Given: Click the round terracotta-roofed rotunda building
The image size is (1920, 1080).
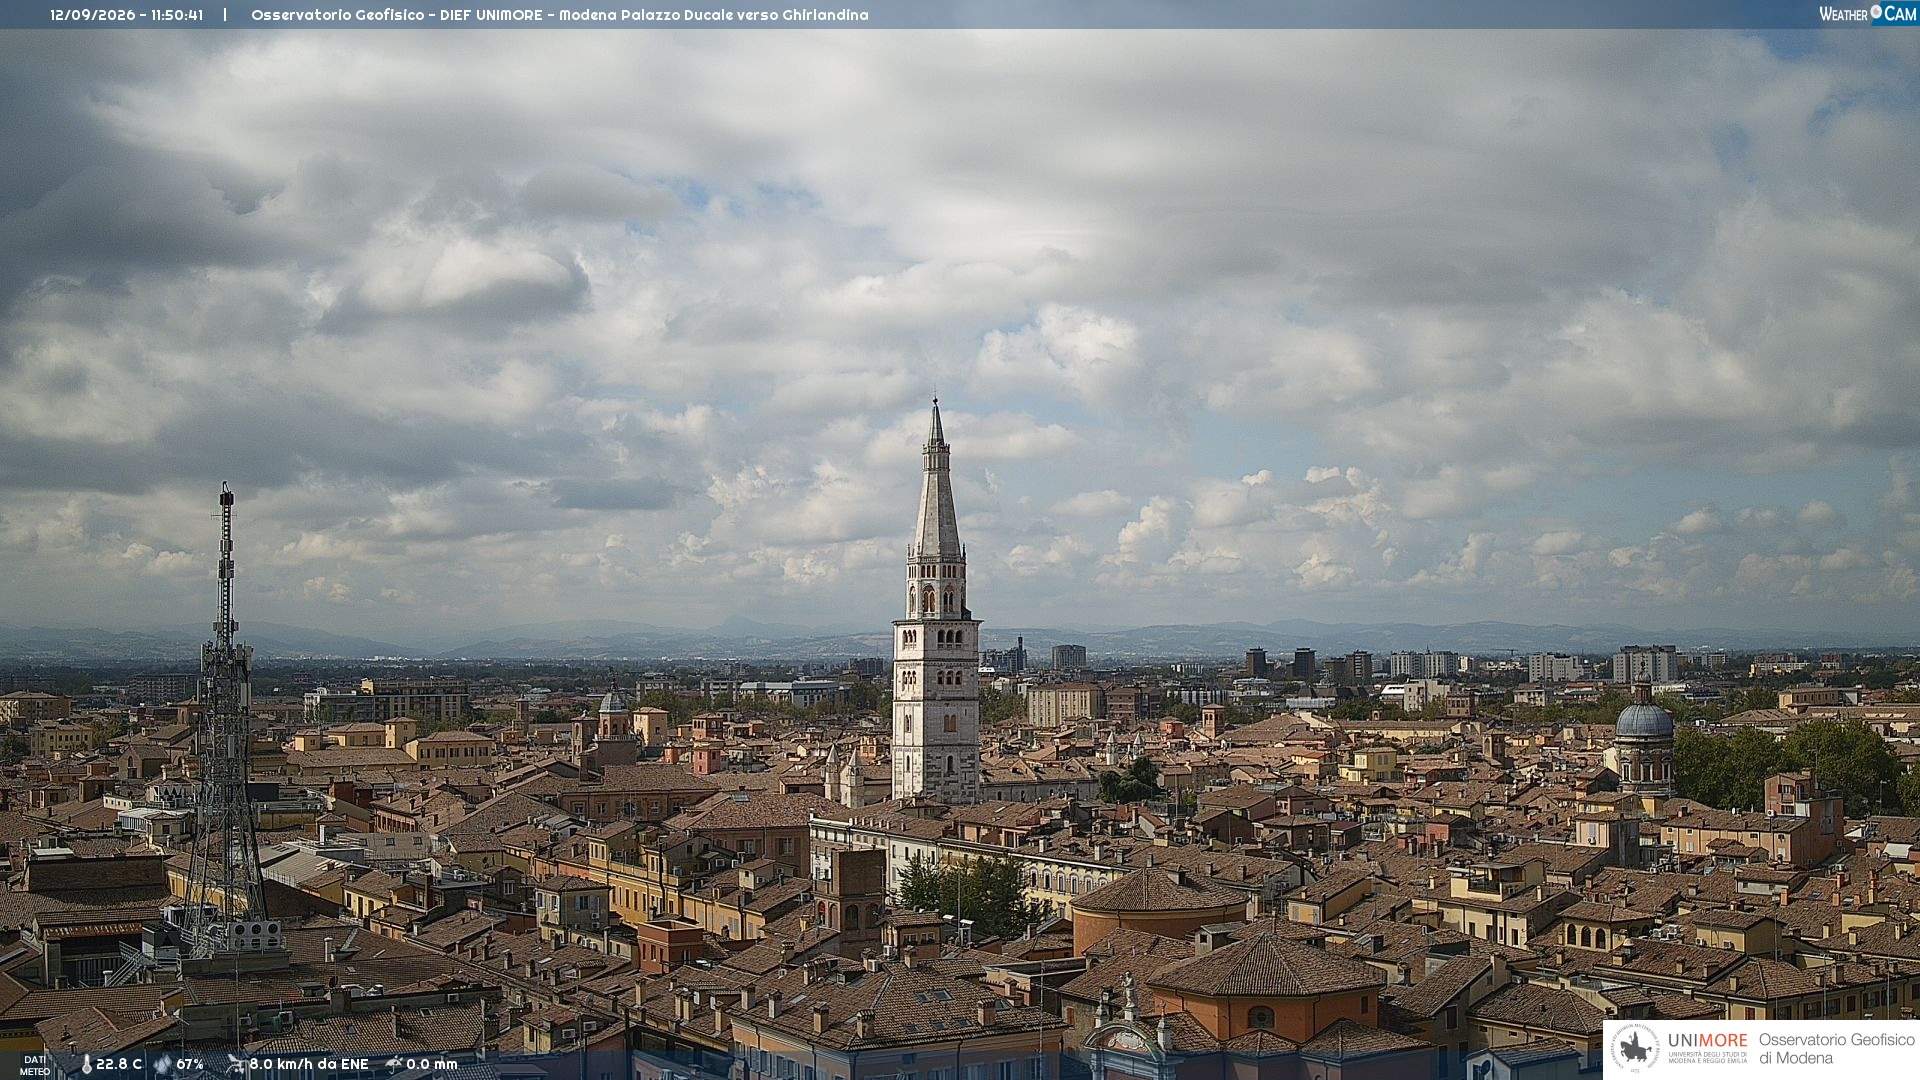Looking at the screenshot, I should click(x=1159, y=905).
